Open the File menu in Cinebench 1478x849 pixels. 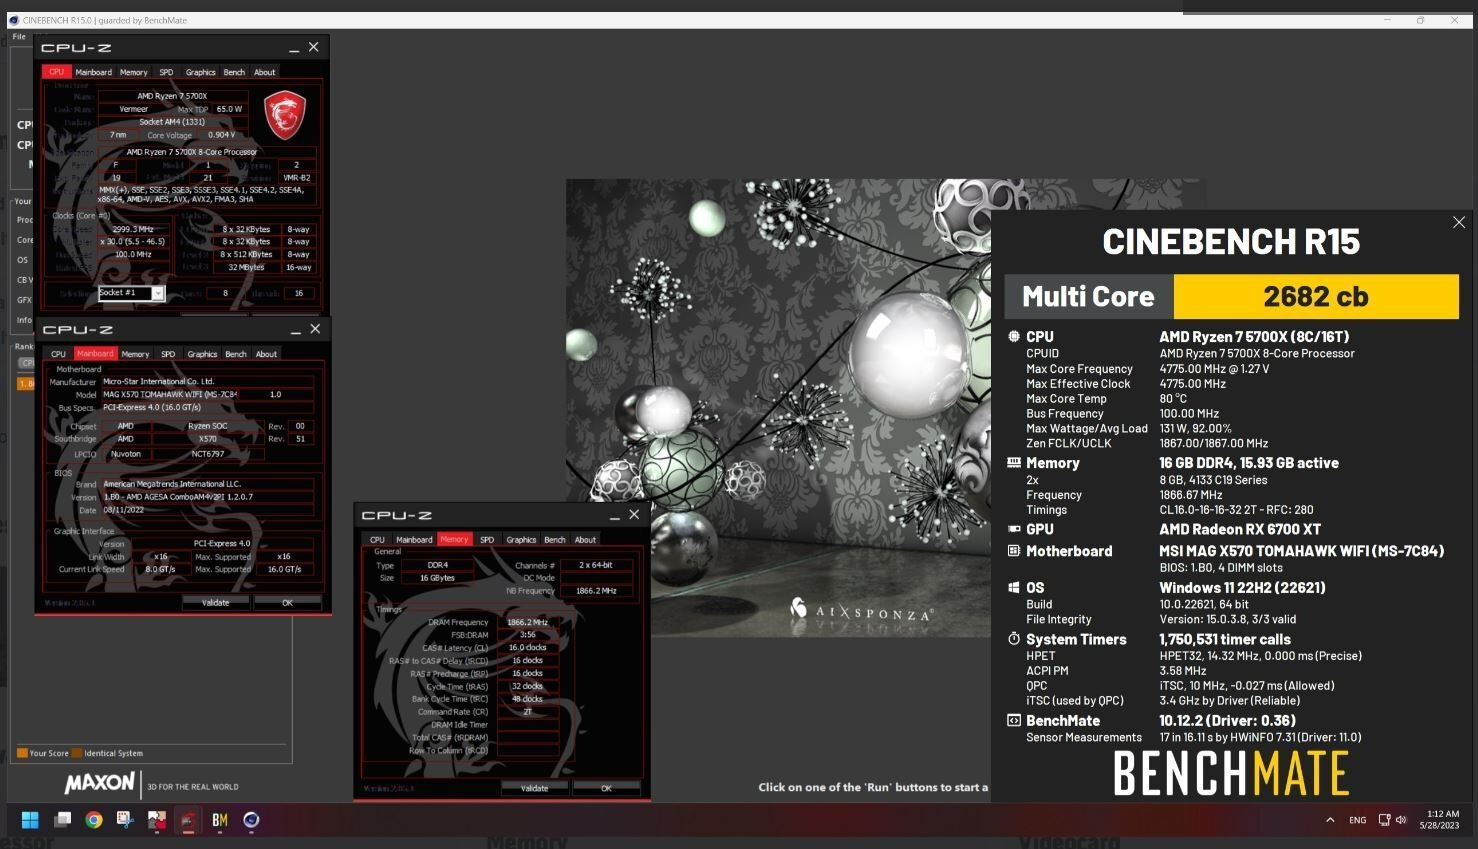[19, 37]
